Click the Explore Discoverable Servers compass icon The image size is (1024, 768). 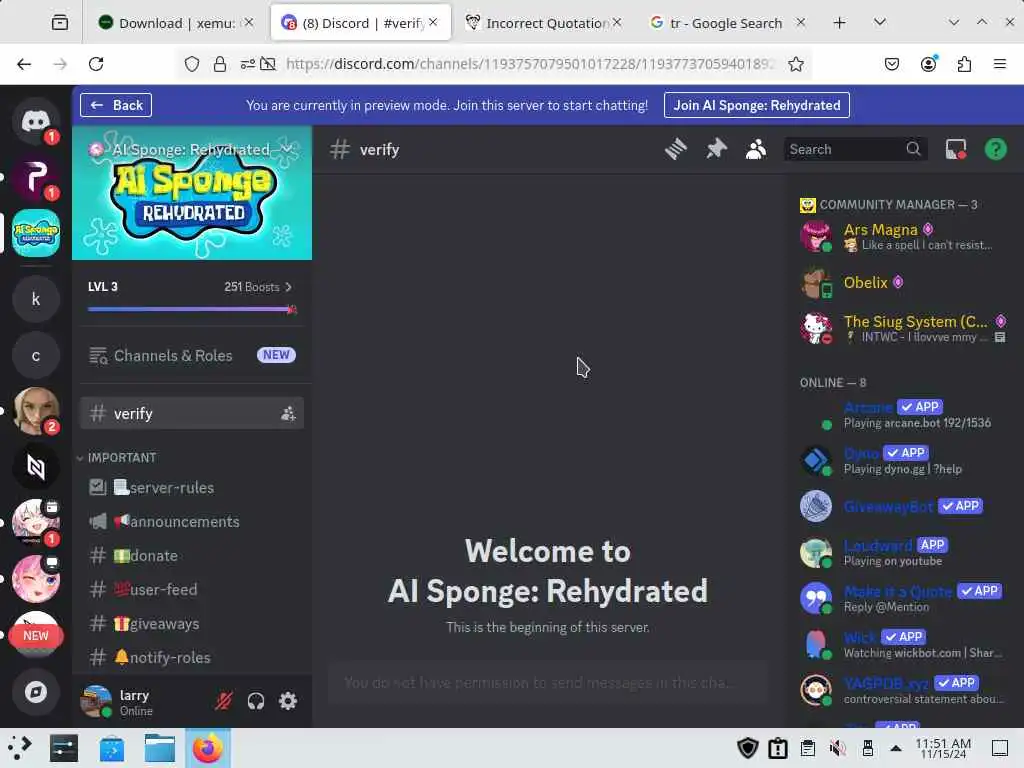coord(35,692)
